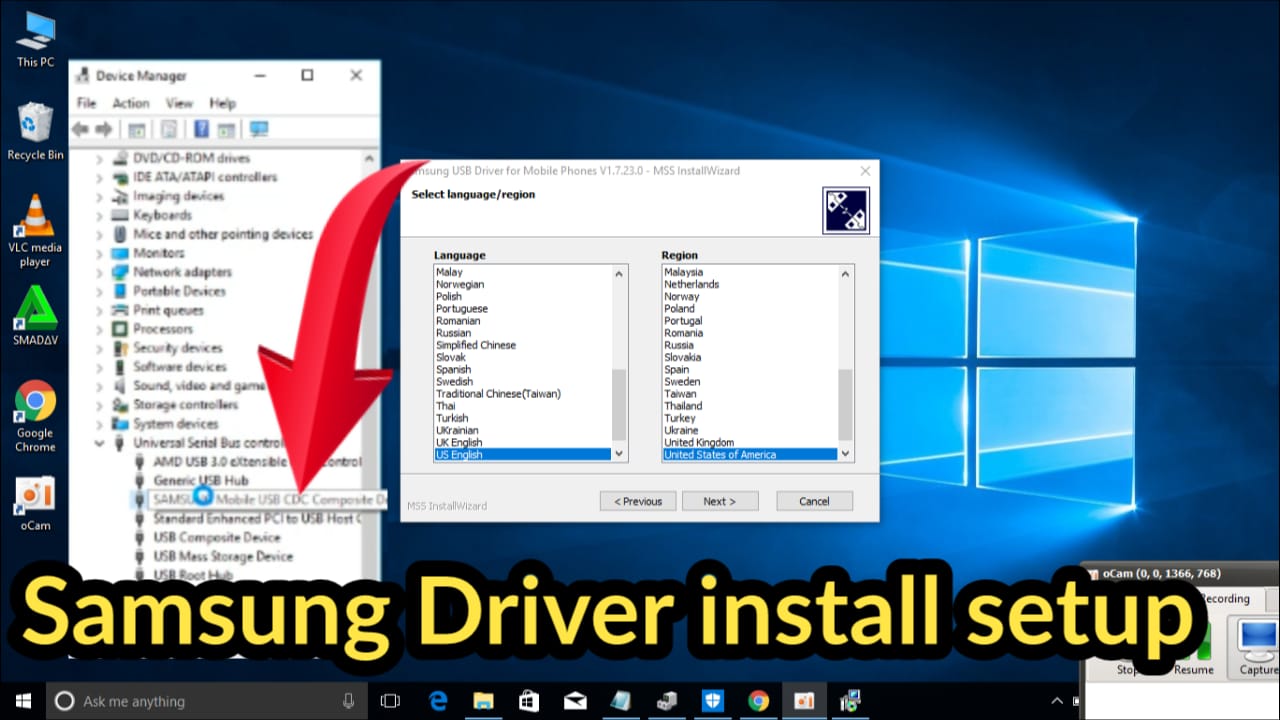This screenshot has width=1280, height=720.
Task: Click the Task View taskbar icon
Action: pos(390,700)
